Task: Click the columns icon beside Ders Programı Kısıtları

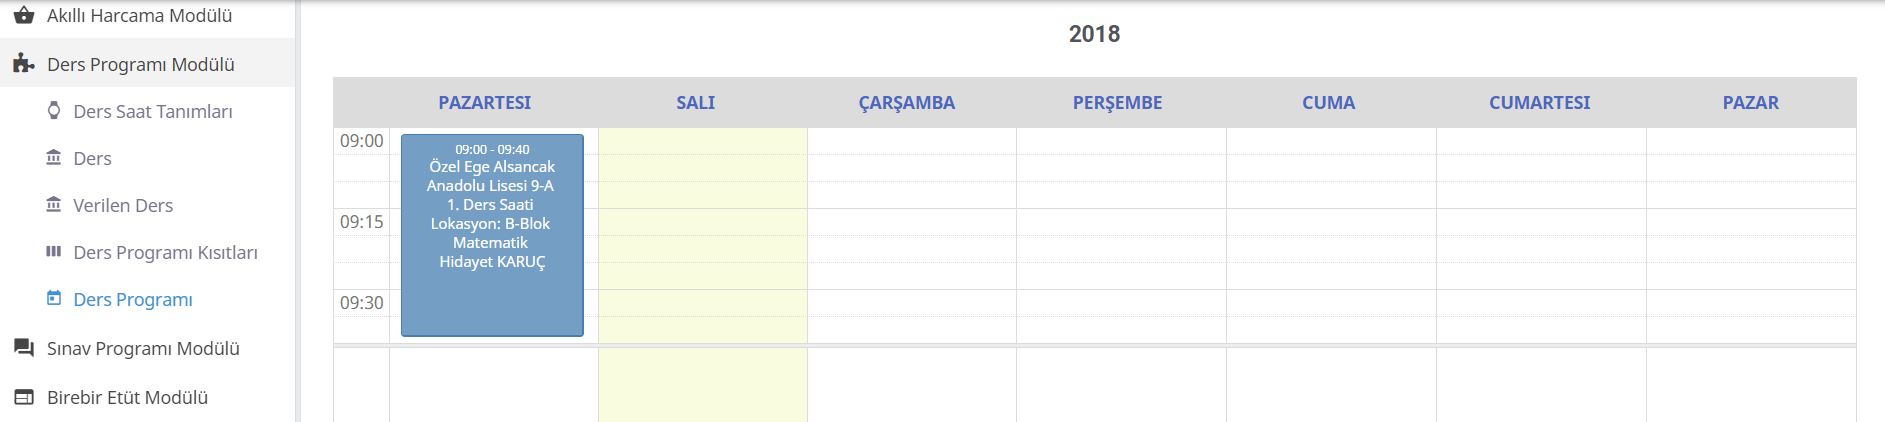Action: coord(54,251)
